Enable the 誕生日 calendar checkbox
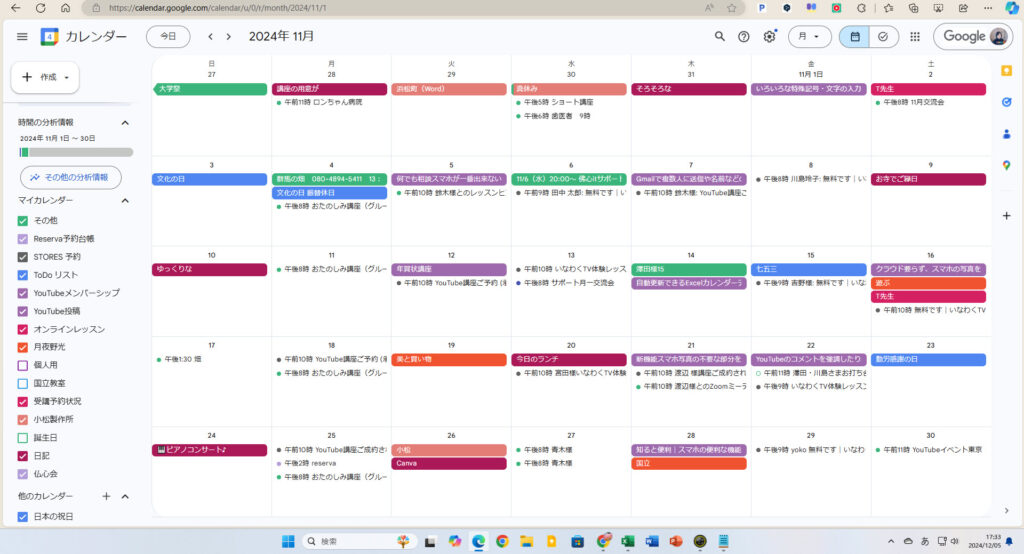 coord(23,437)
